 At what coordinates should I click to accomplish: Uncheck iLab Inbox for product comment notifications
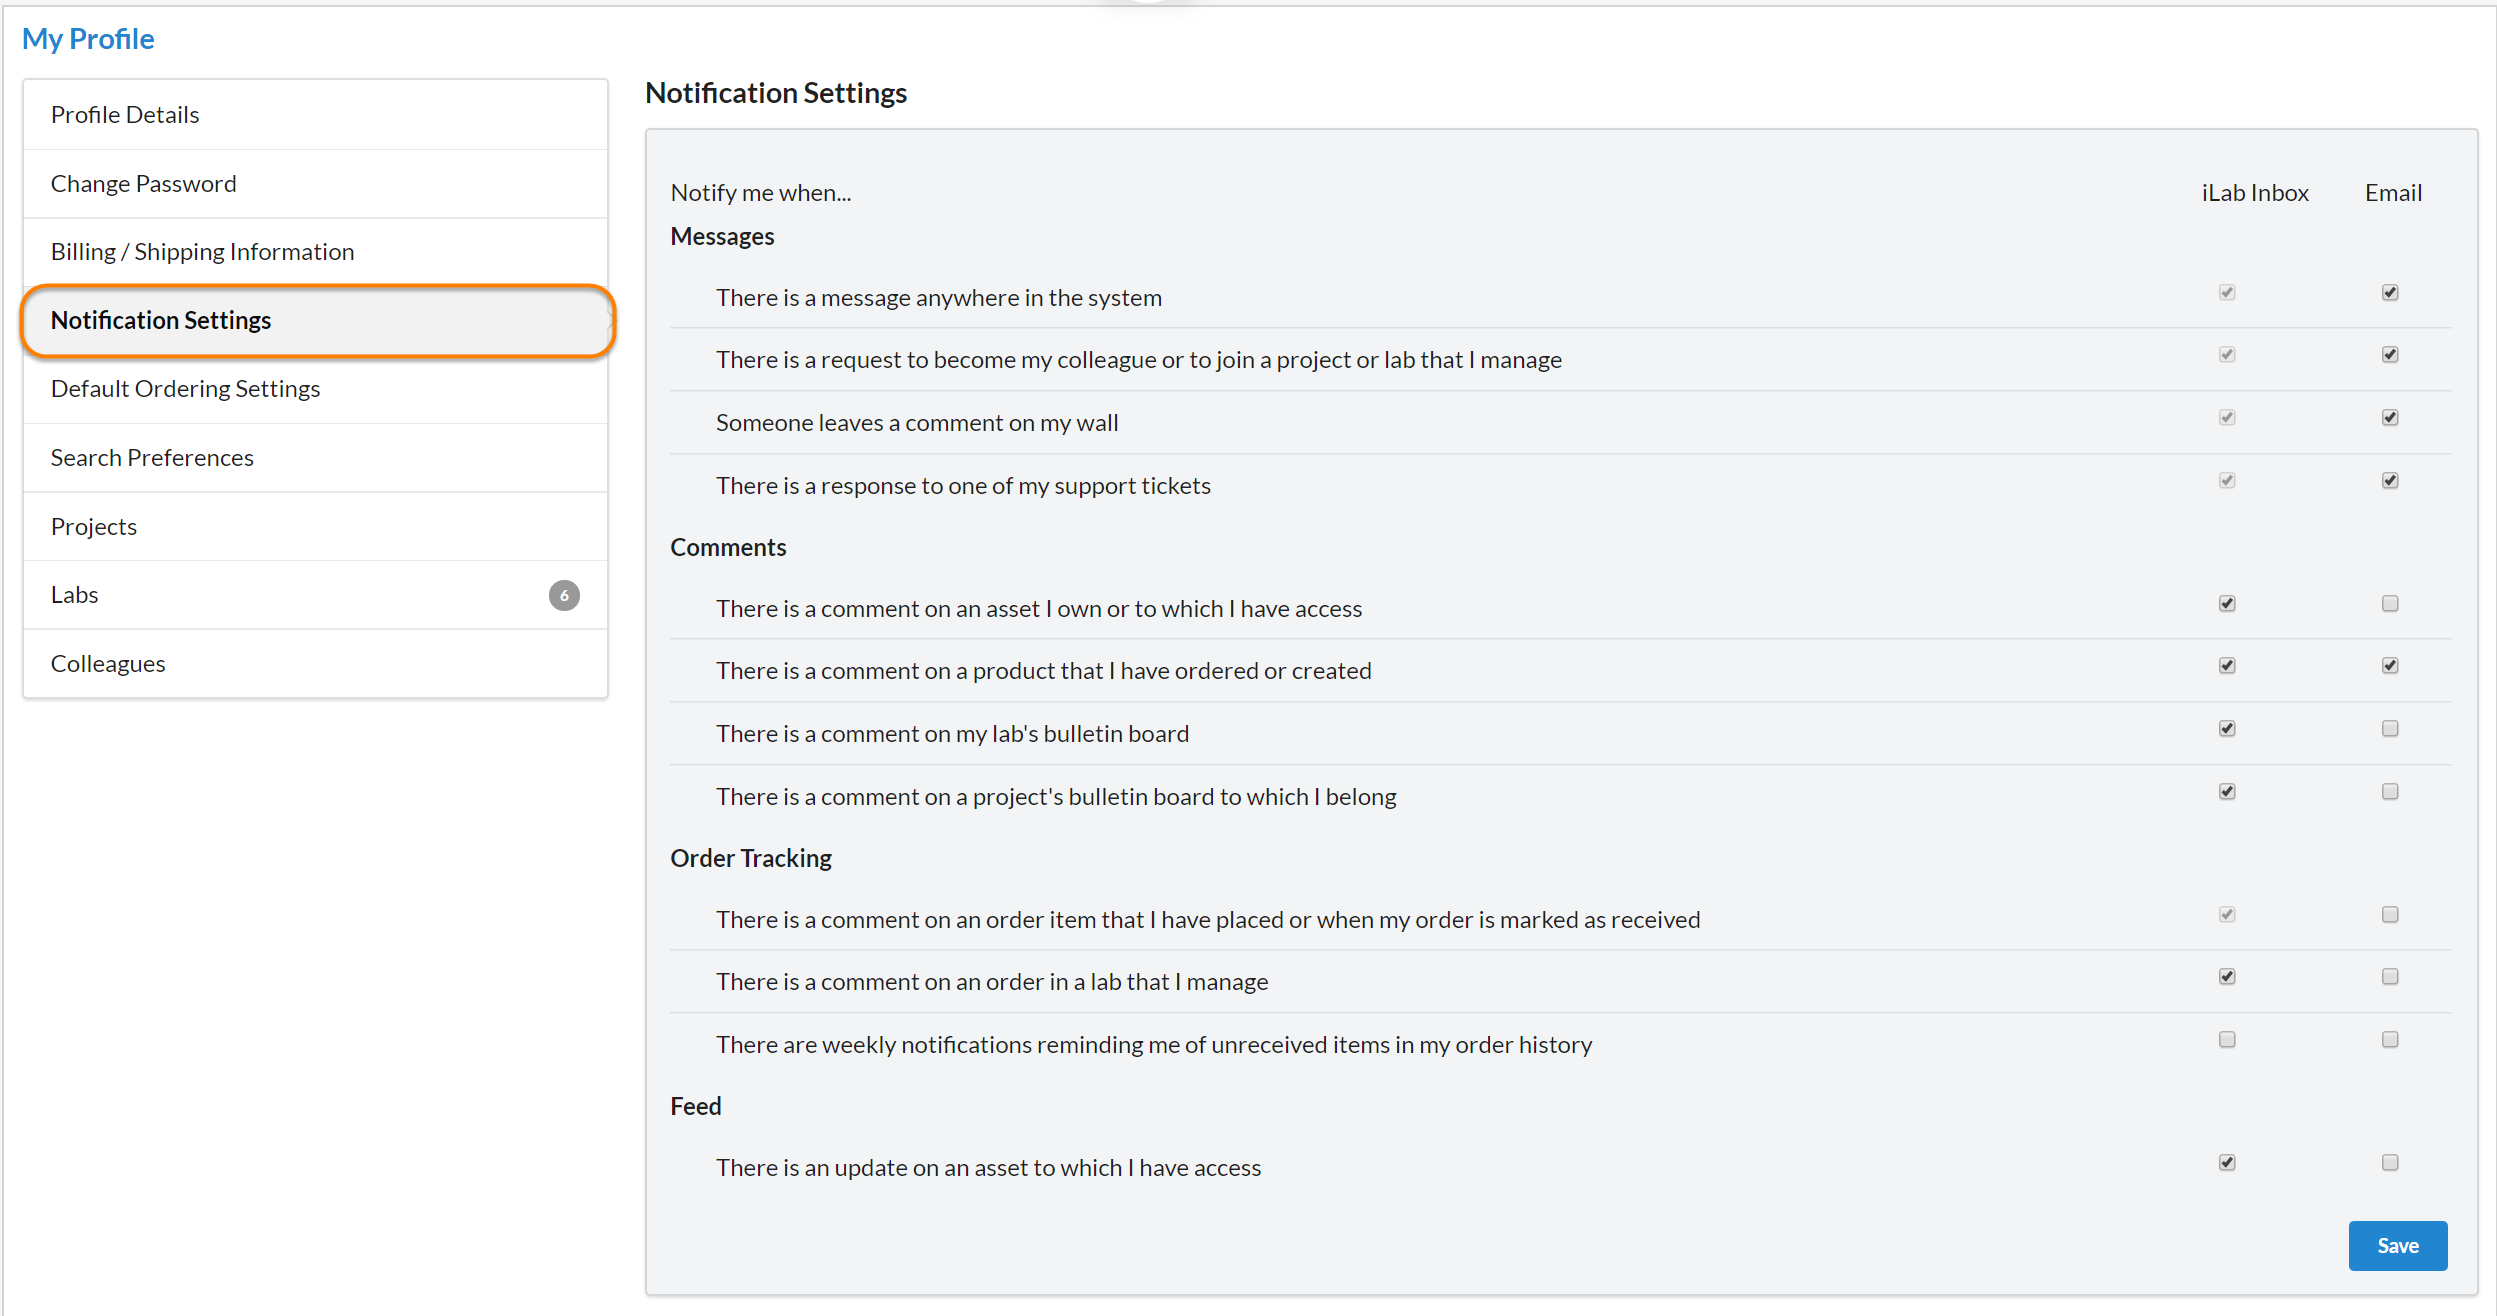2227,666
